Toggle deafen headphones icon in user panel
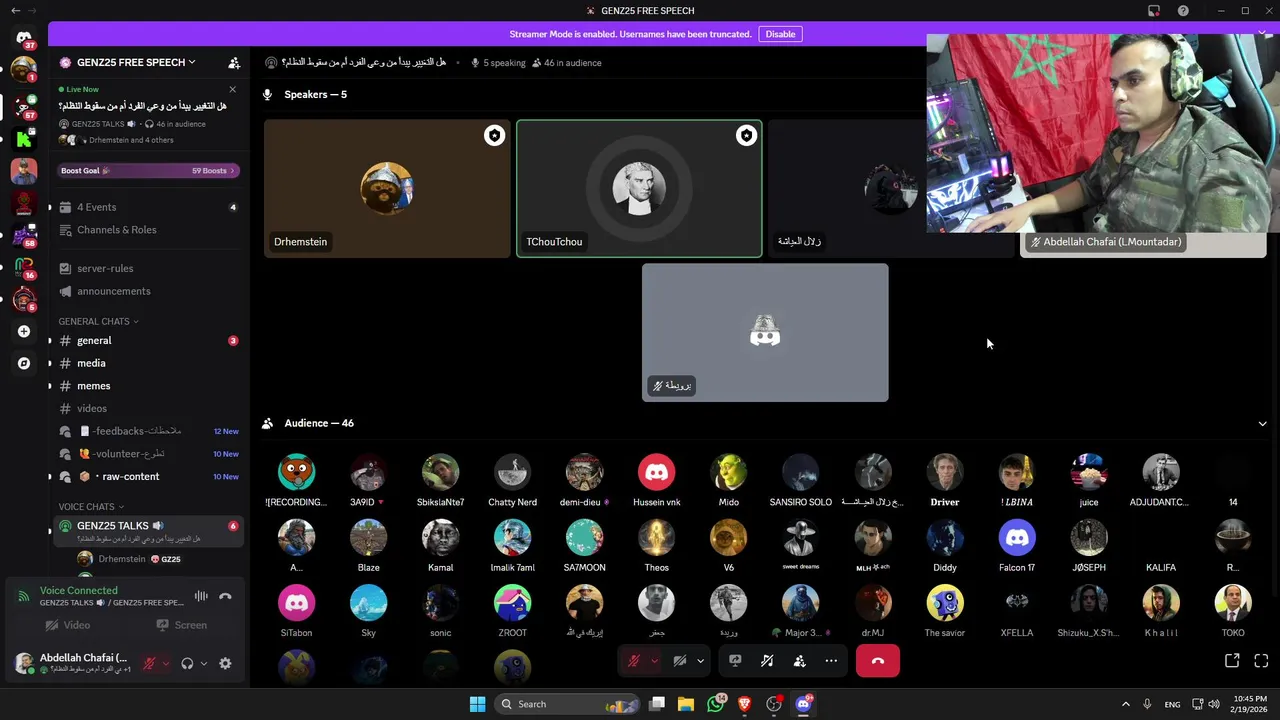This screenshot has height=720, width=1280. pyautogui.click(x=187, y=663)
